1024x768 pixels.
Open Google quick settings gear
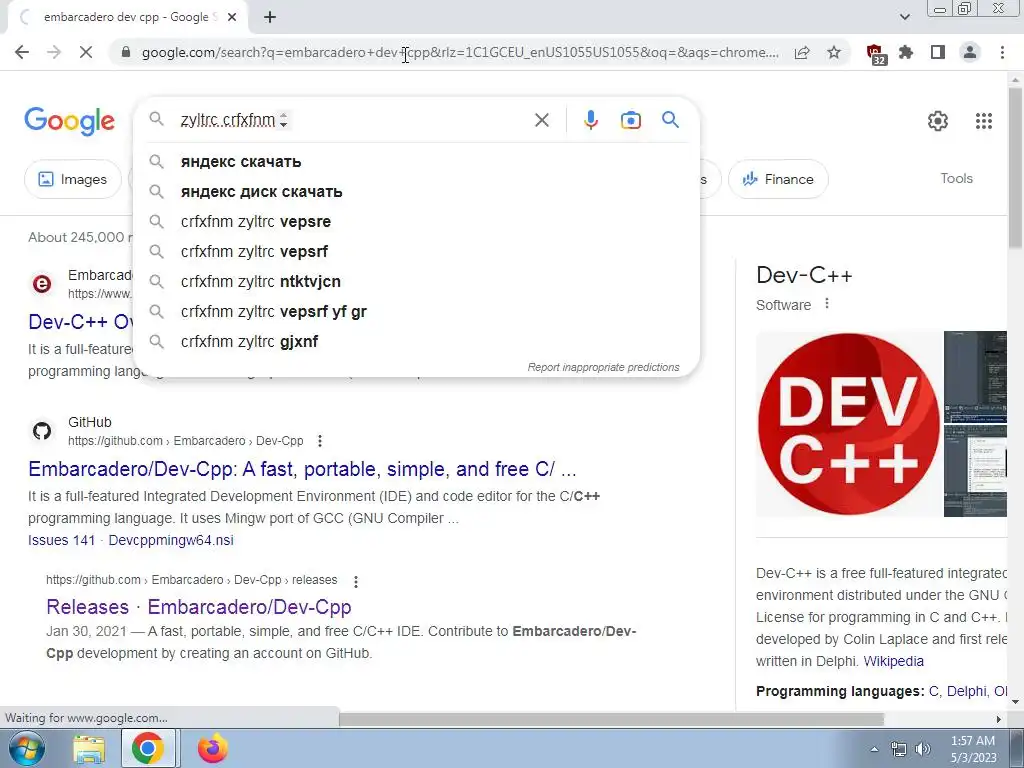(x=938, y=121)
